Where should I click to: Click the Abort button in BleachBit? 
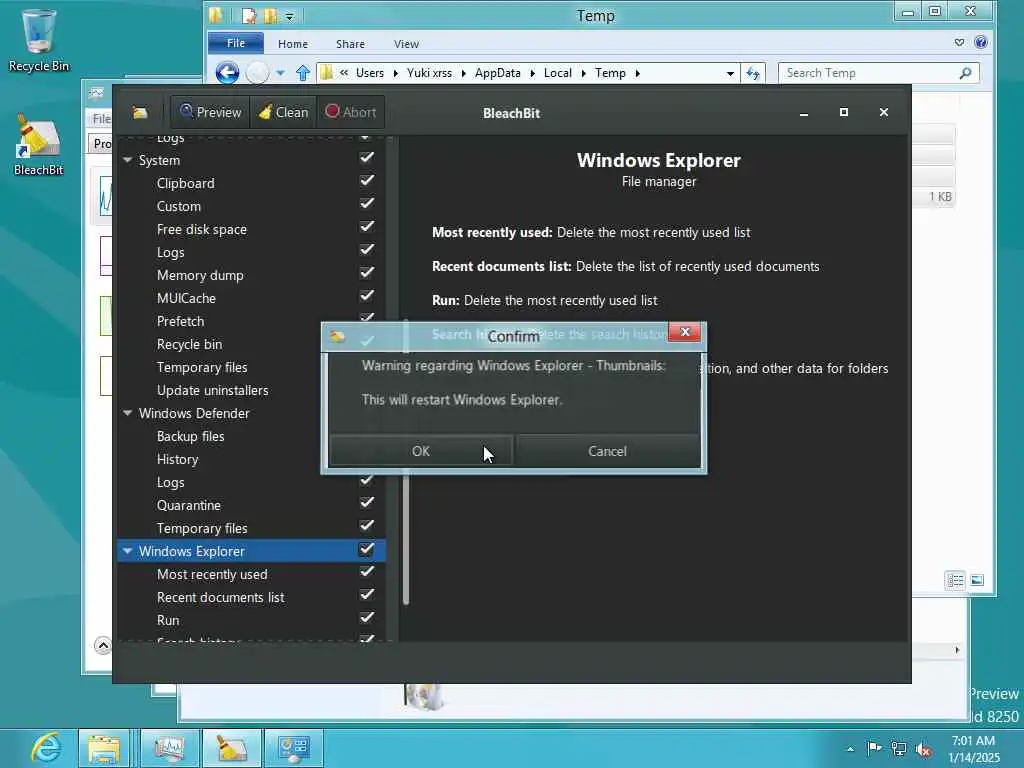pyautogui.click(x=351, y=112)
